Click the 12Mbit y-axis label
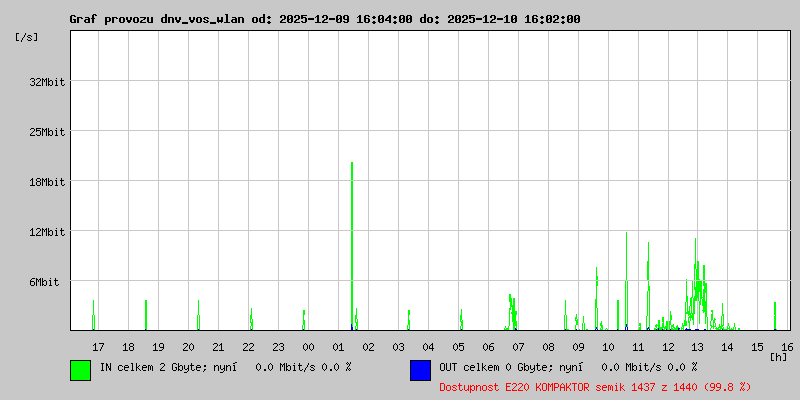Viewport: 800px width, 400px height. (47, 232)
